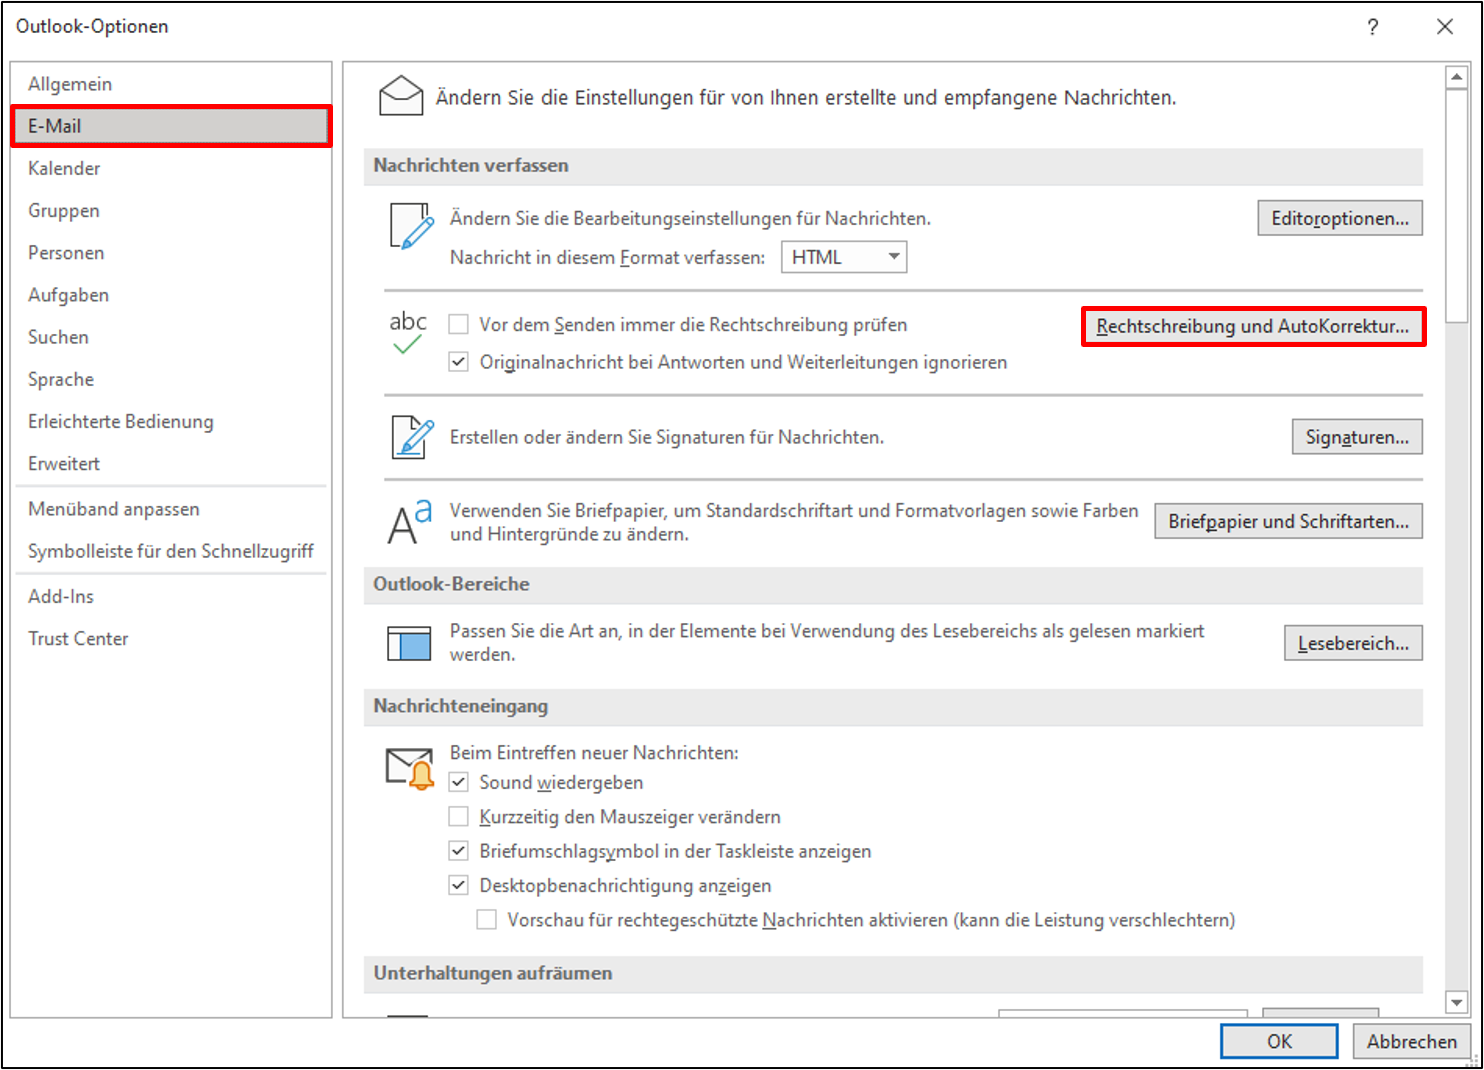Click the scrollbar up arrow
The image size is (1484, 1070).
[1456, 77]
